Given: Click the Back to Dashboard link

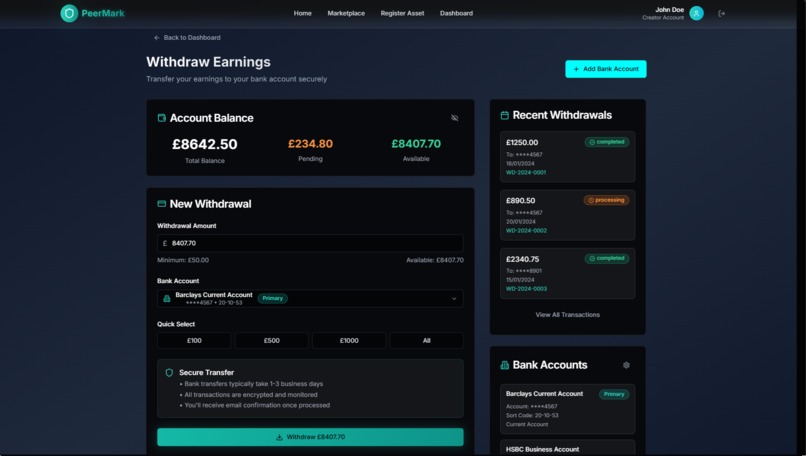Looking at the screenshot, I should click(187, 38).
